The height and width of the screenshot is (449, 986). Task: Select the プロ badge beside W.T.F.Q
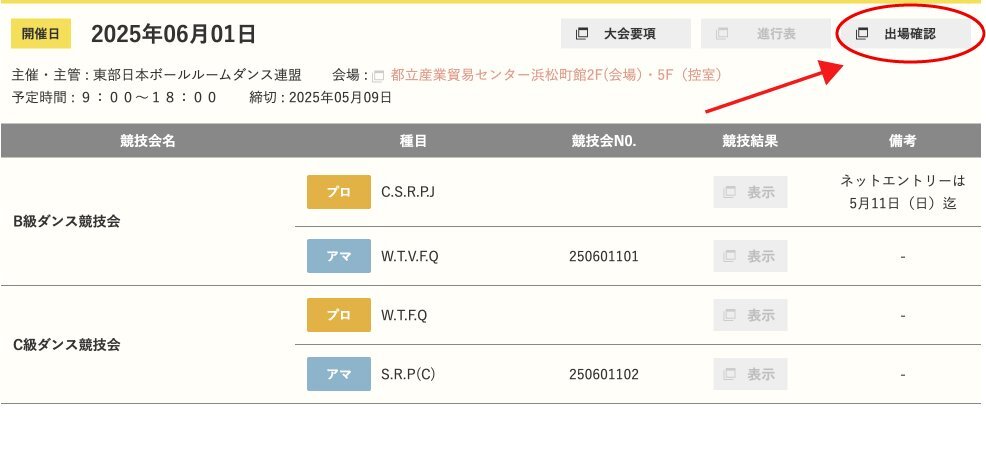click(x=339, y=315)
